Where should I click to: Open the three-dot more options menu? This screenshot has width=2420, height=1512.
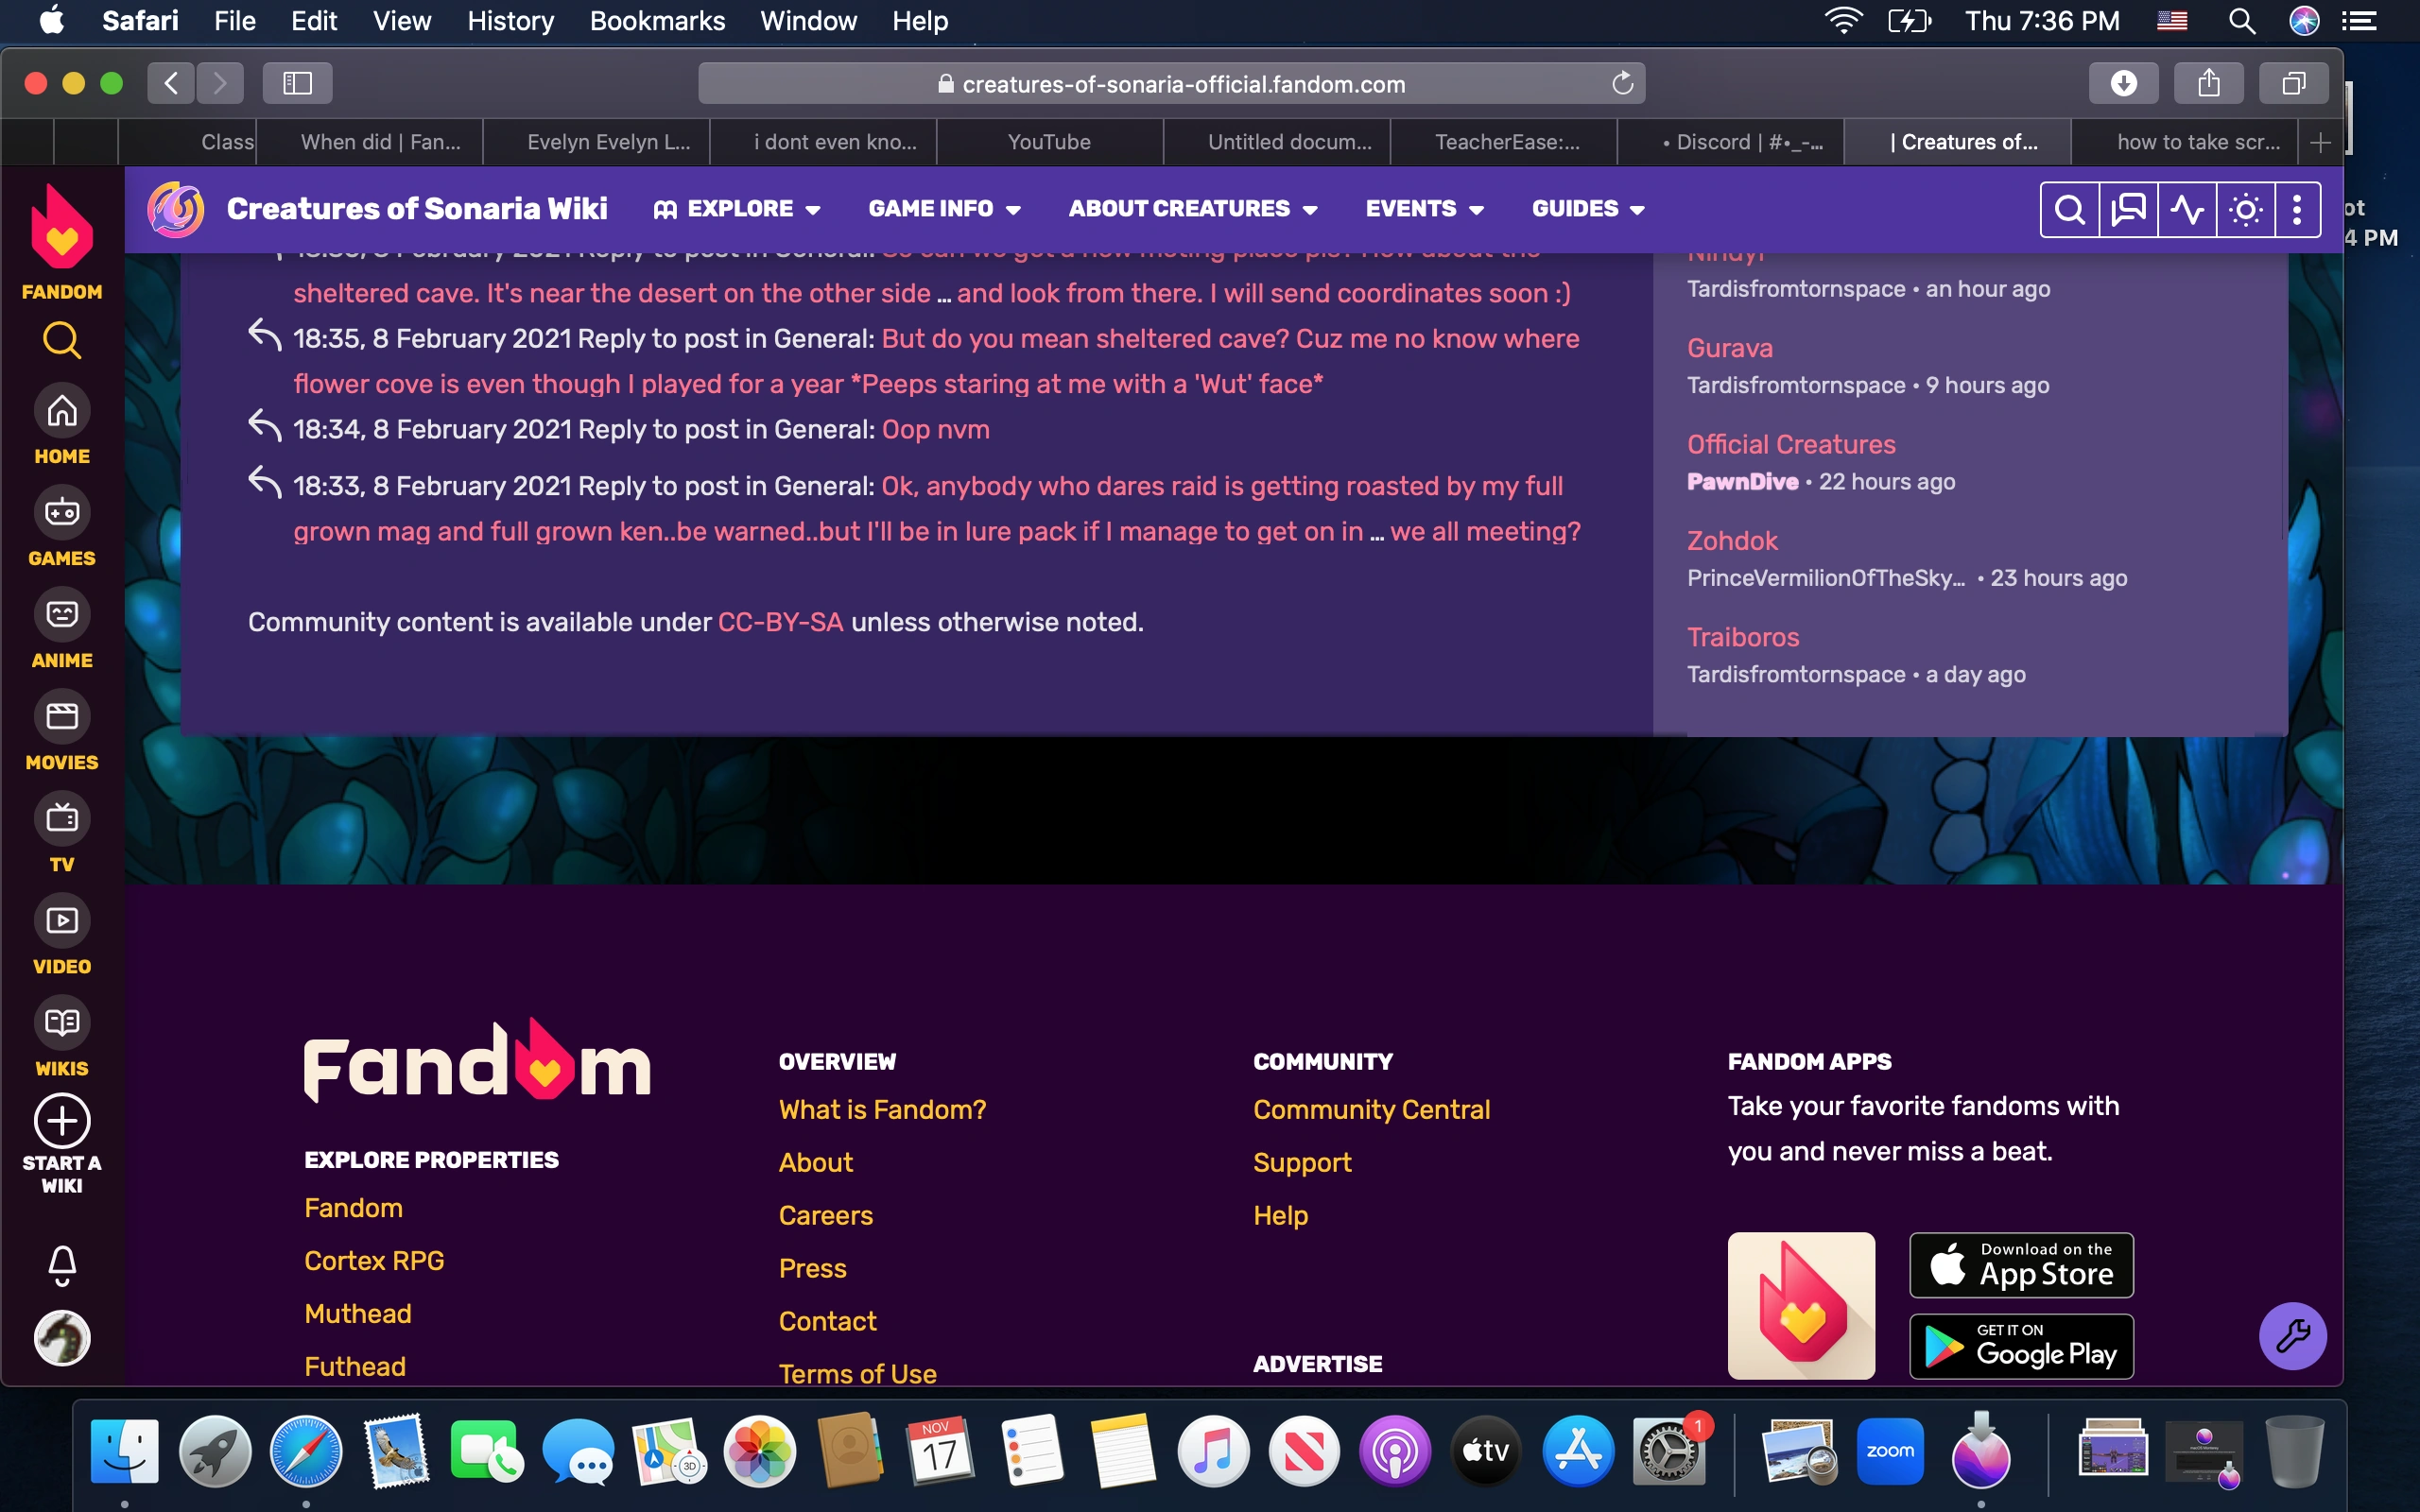(x=2297, y=209)
